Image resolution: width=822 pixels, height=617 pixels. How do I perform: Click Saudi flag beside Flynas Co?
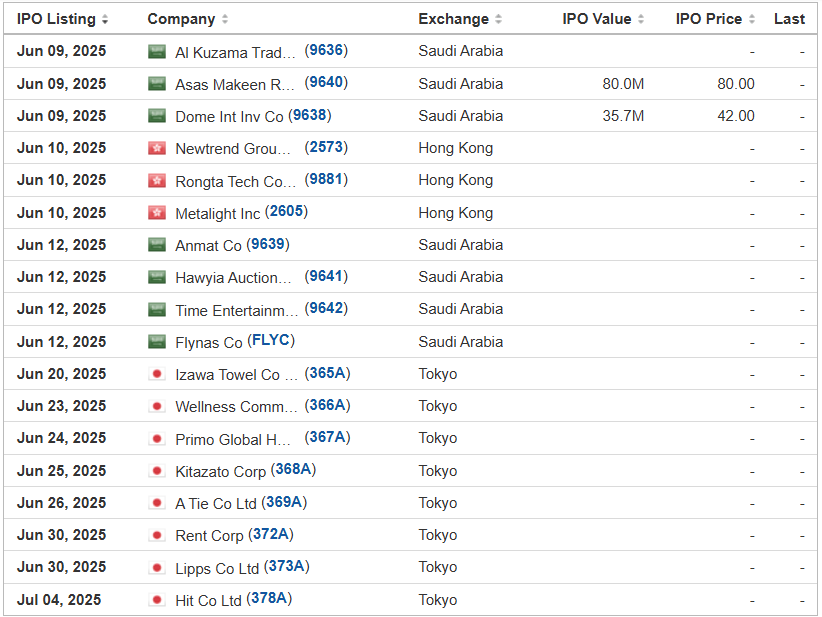pyautogui.click(x=157, y=342)
